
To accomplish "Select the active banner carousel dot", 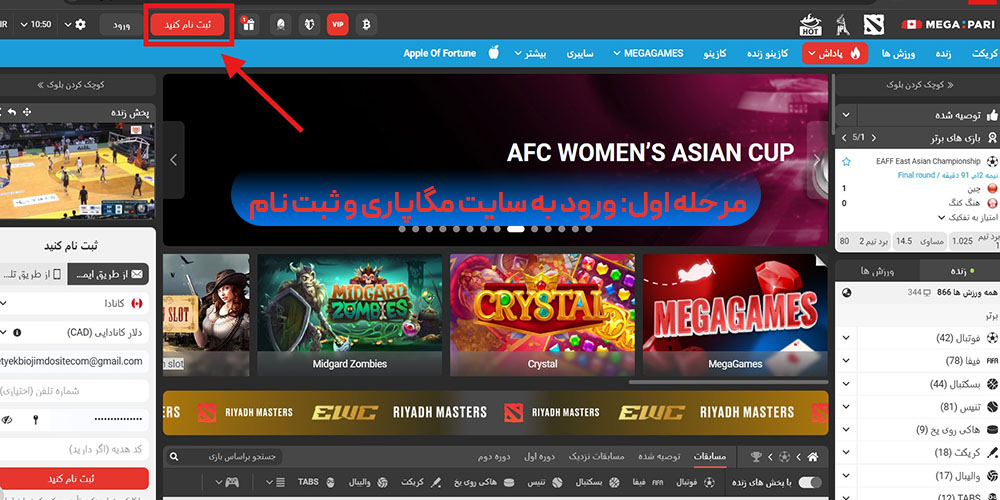I will coord(515,229).
